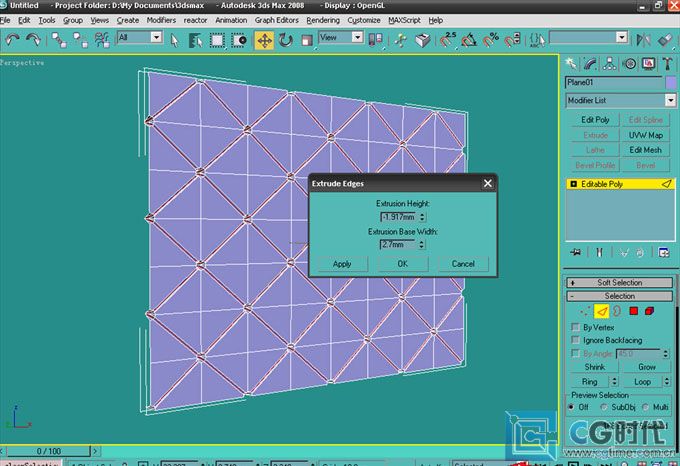Open the Hierarchy command panel tab

tap(610, 63)
